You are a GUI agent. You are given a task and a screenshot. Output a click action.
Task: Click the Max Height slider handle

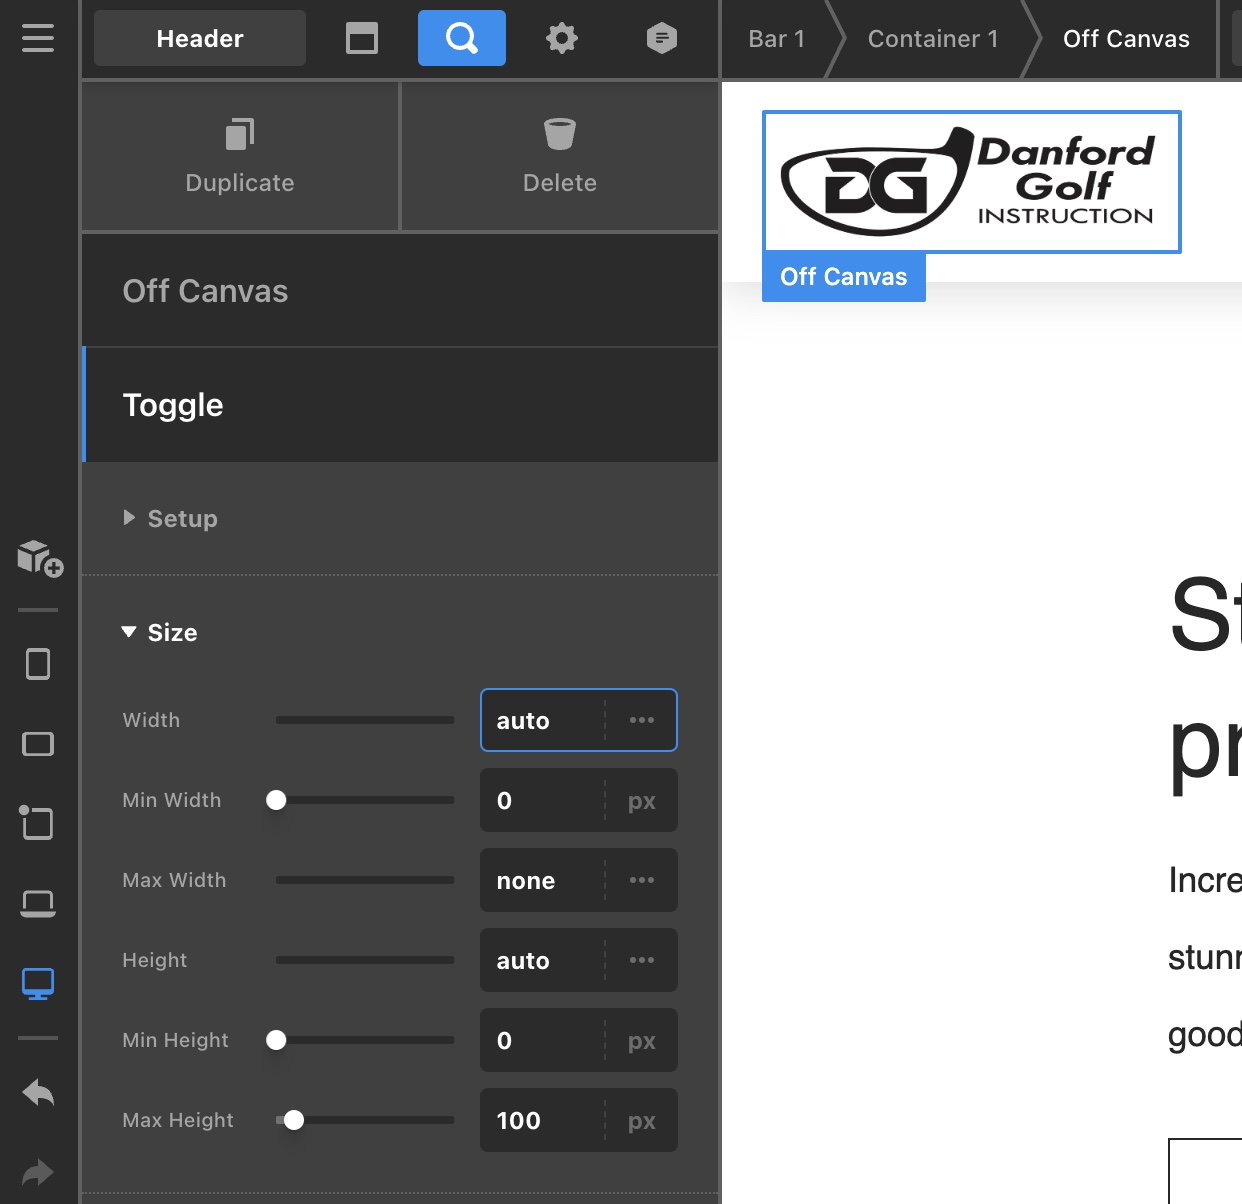point(294,1120)
